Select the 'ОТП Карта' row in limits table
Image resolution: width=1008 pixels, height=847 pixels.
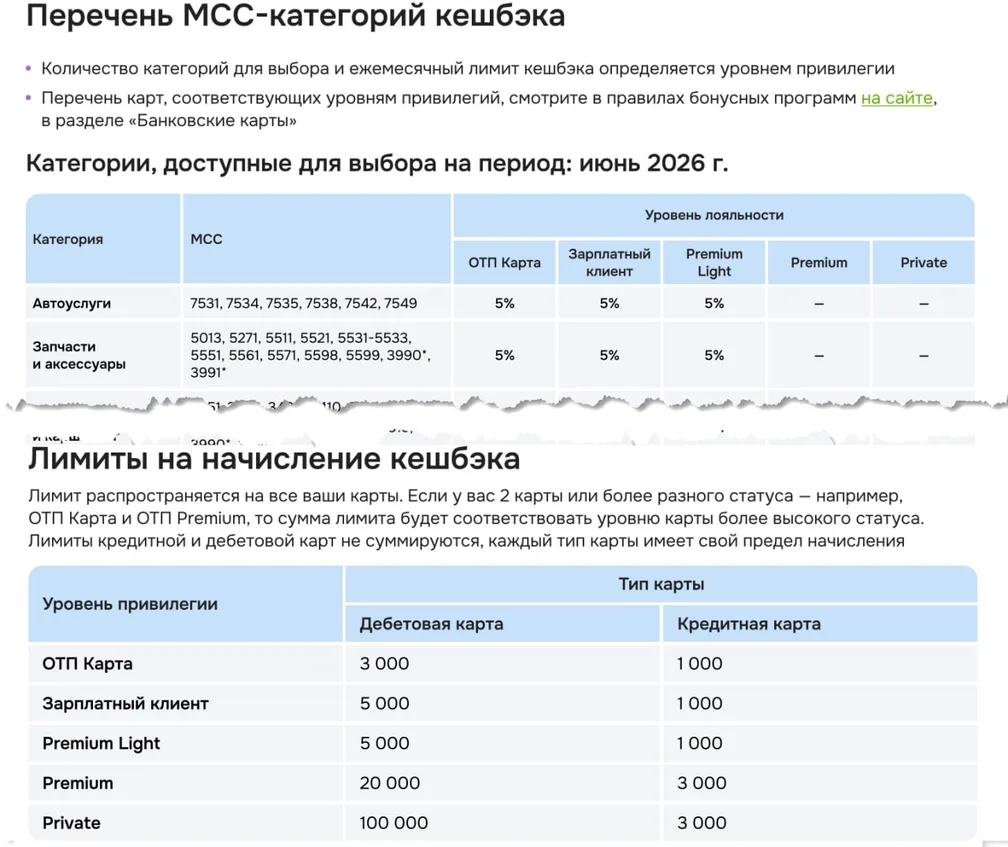(503, 664)
